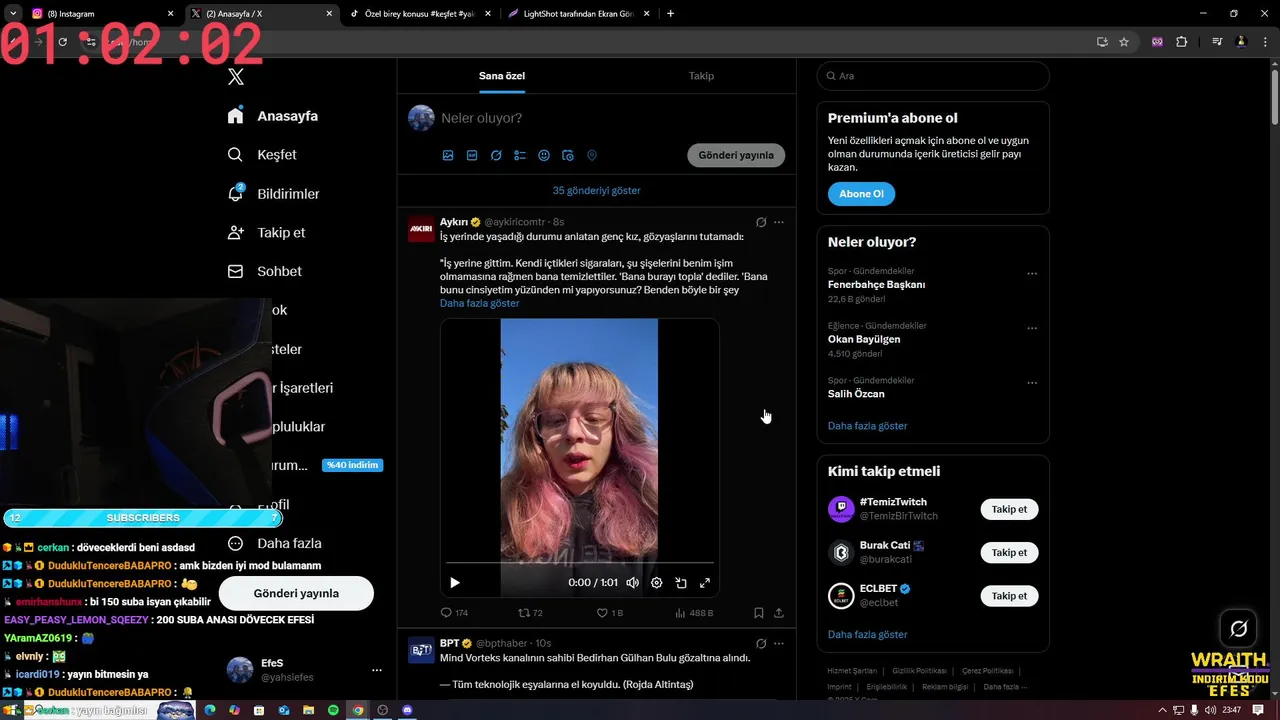Open the options for the Fenerbahçe Başkanı trend

(1032, 274)
